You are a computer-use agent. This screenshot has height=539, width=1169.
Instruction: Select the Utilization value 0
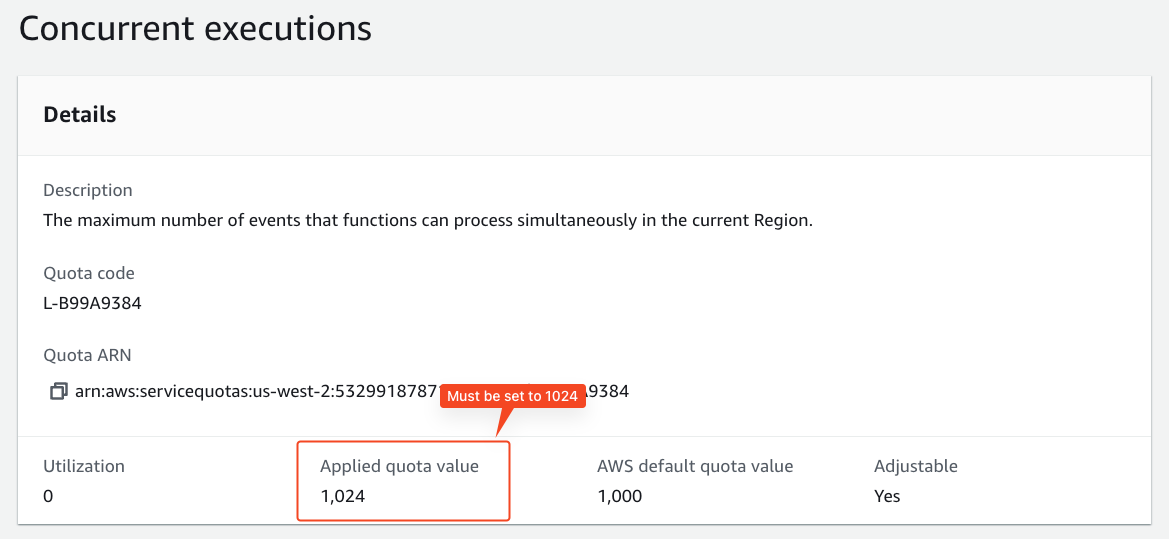[x=48, y=496]
